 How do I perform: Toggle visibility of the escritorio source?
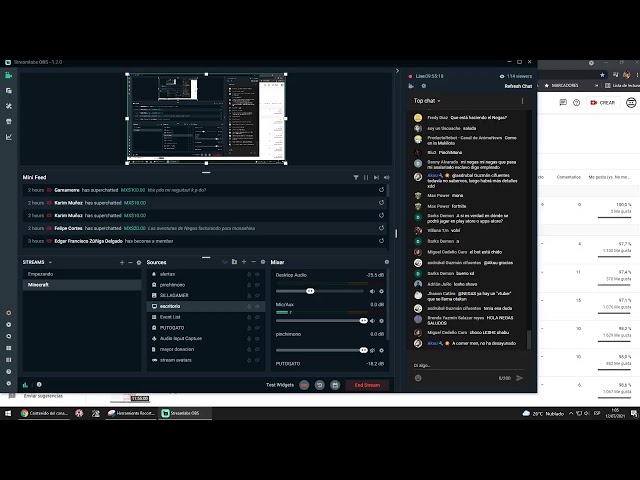(258, 306)
